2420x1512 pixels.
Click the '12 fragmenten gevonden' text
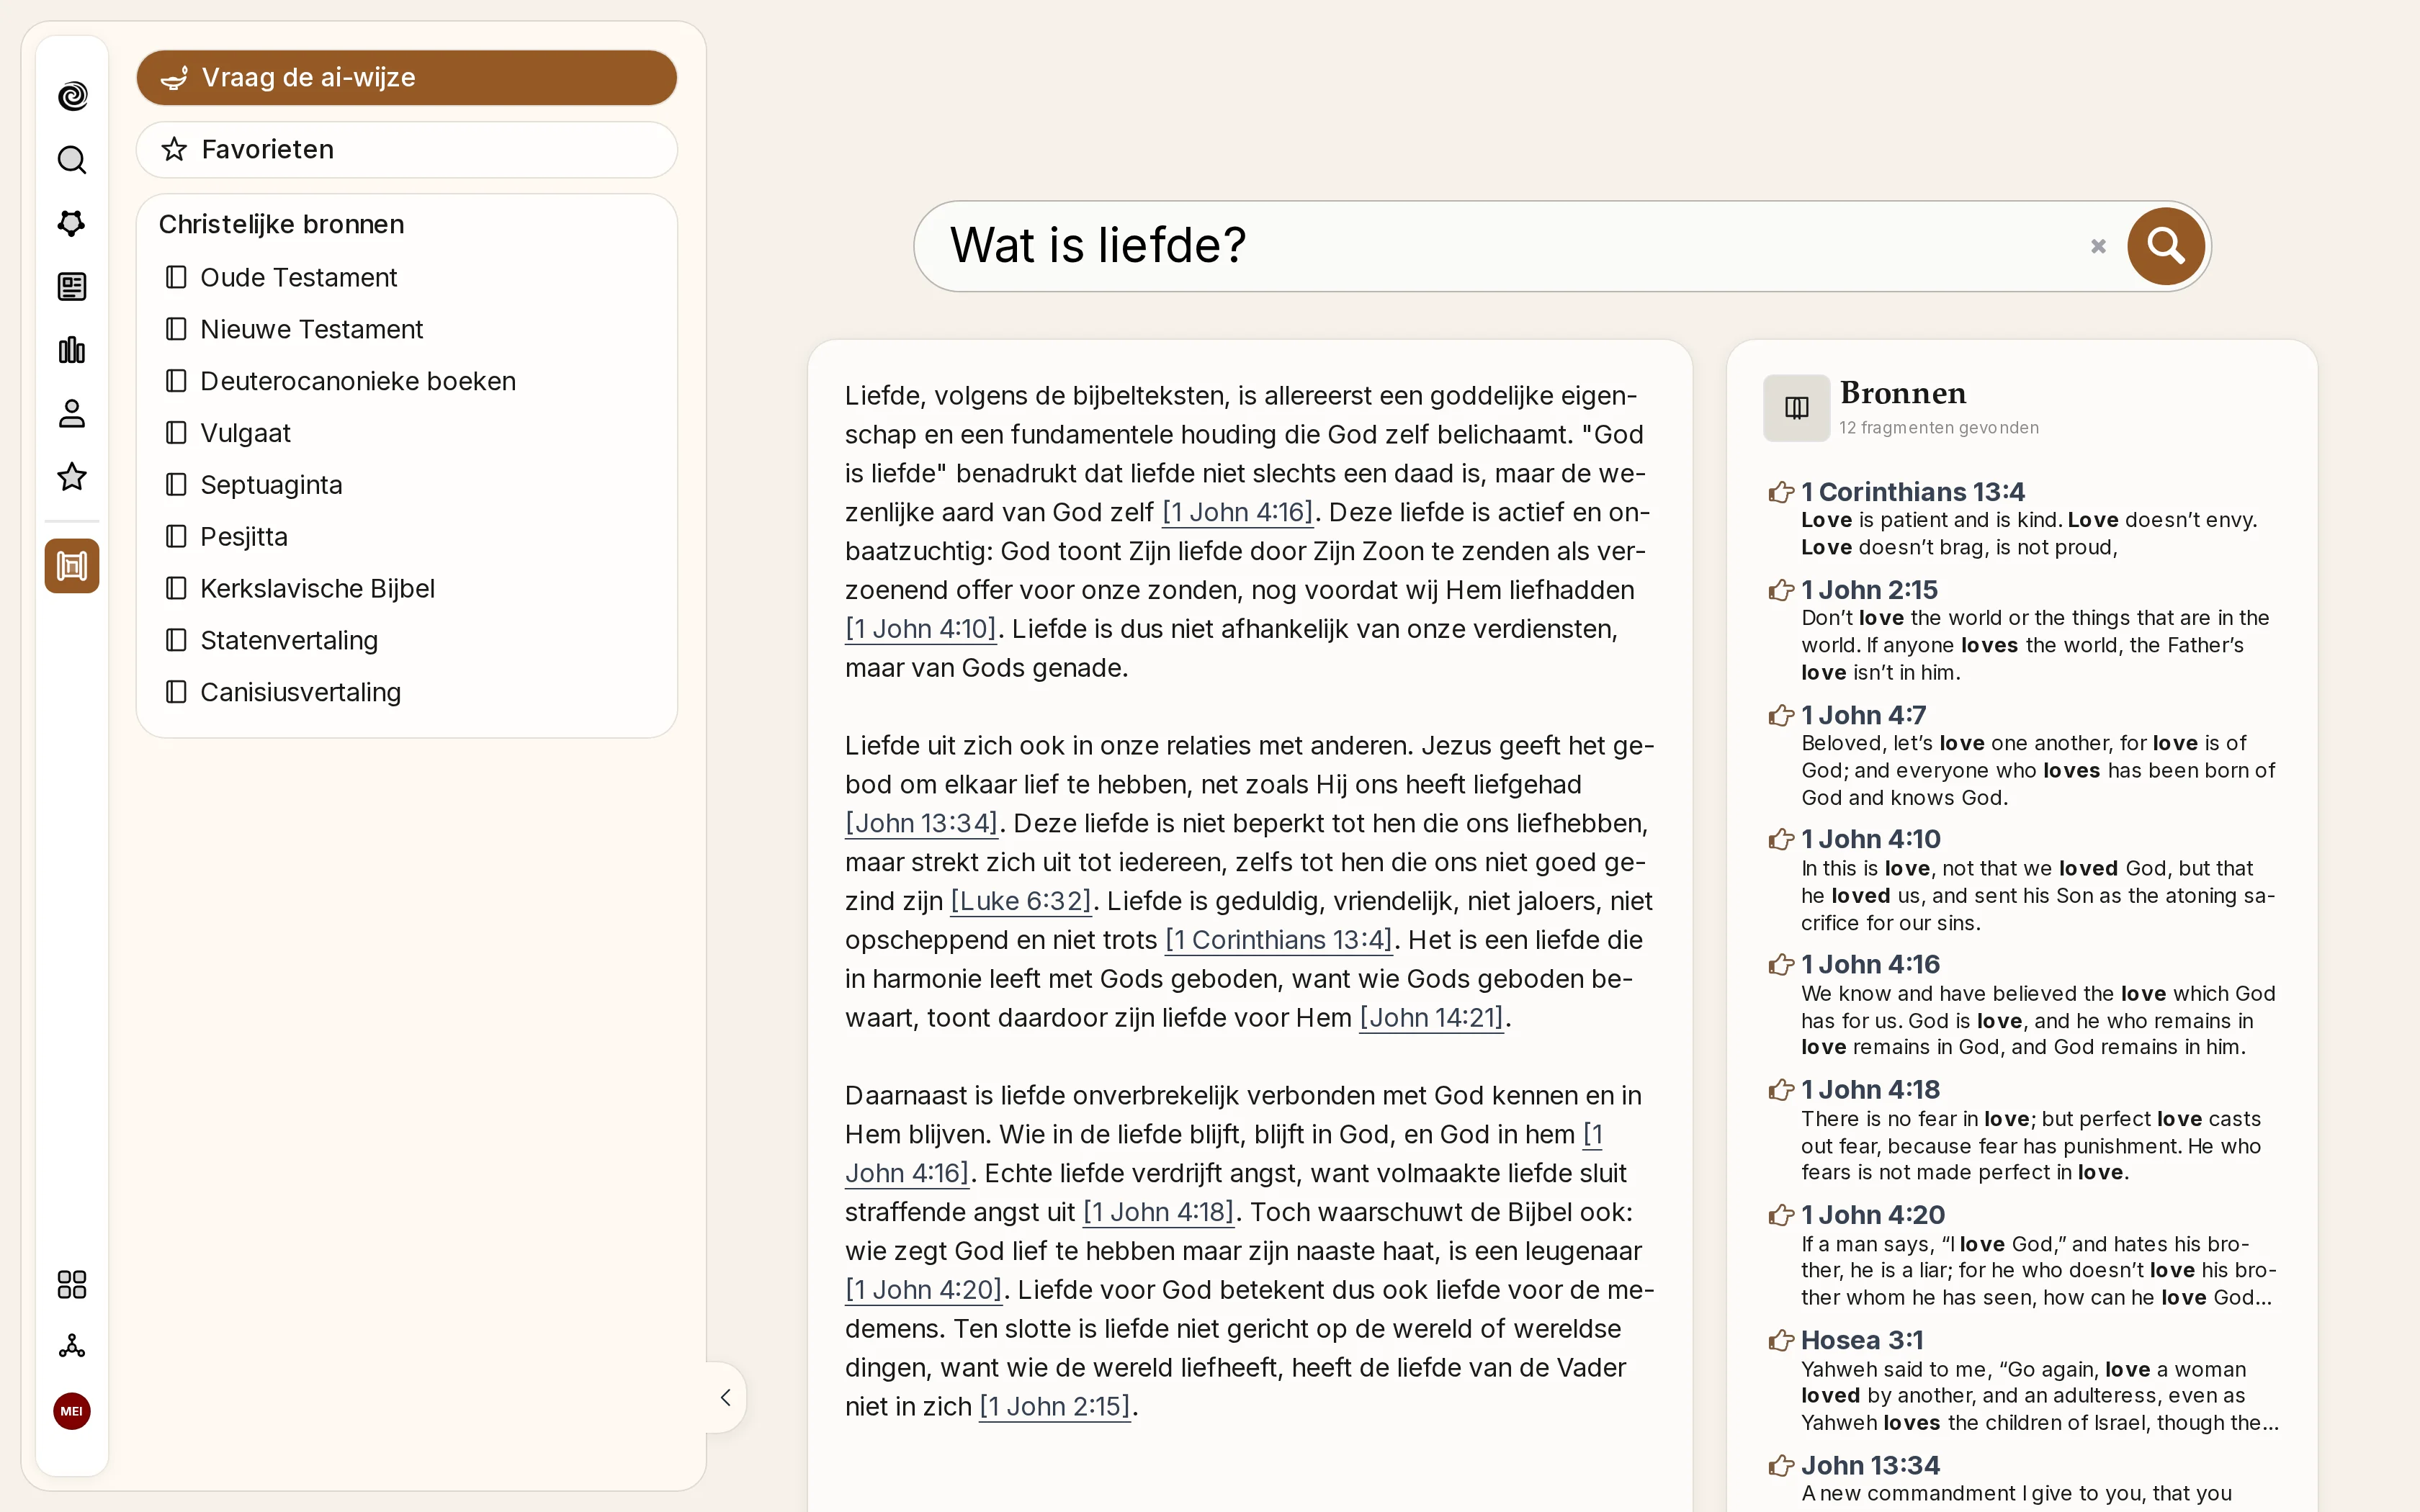coord(1939,428)
